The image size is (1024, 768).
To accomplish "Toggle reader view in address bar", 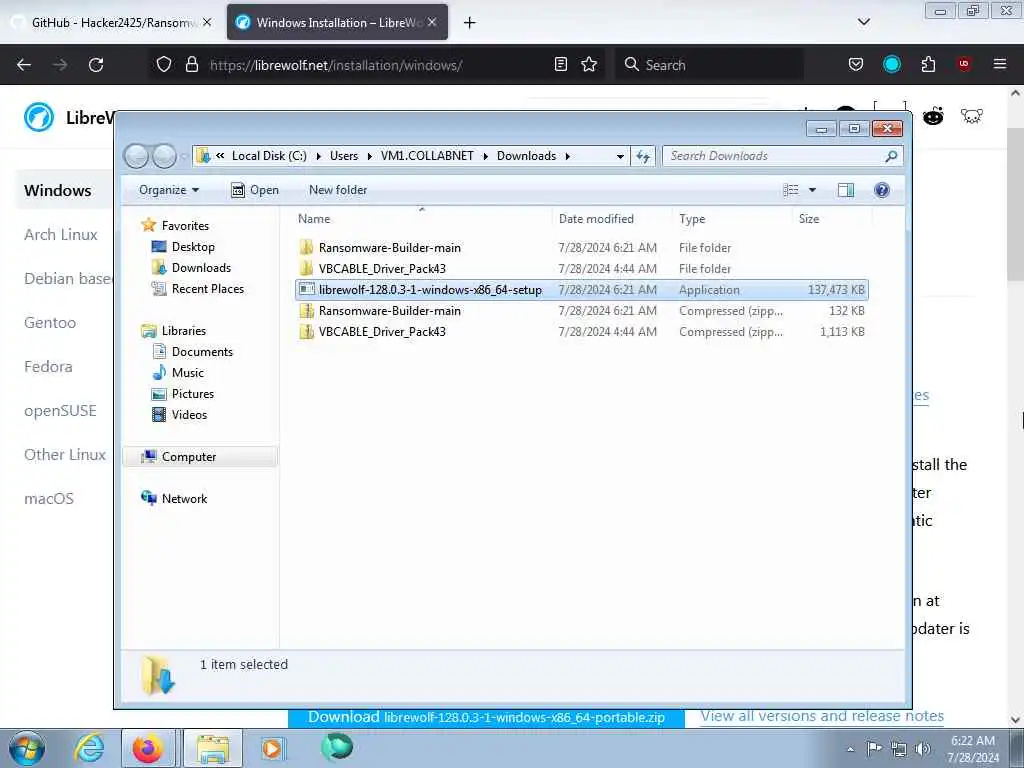I will click(560, 64).
